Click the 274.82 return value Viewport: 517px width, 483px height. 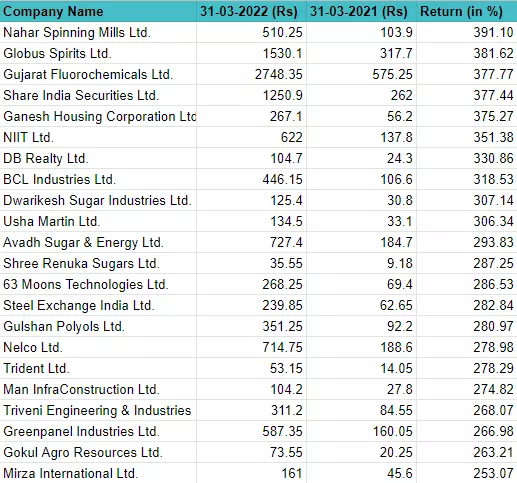(x=493, y=390)
